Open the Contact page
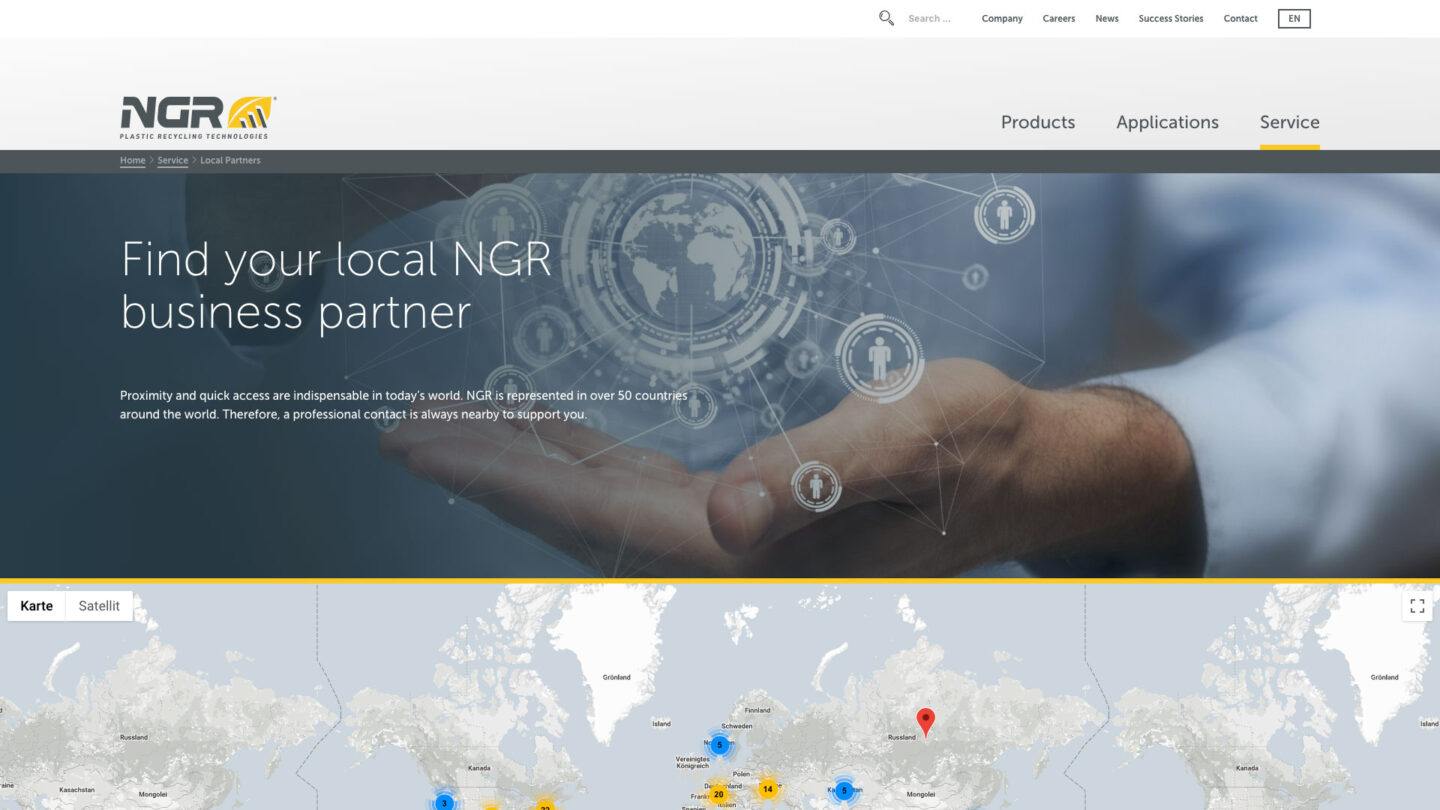Image resolution: width=1440 pixels, height=810 pixels. point(1241,18)
